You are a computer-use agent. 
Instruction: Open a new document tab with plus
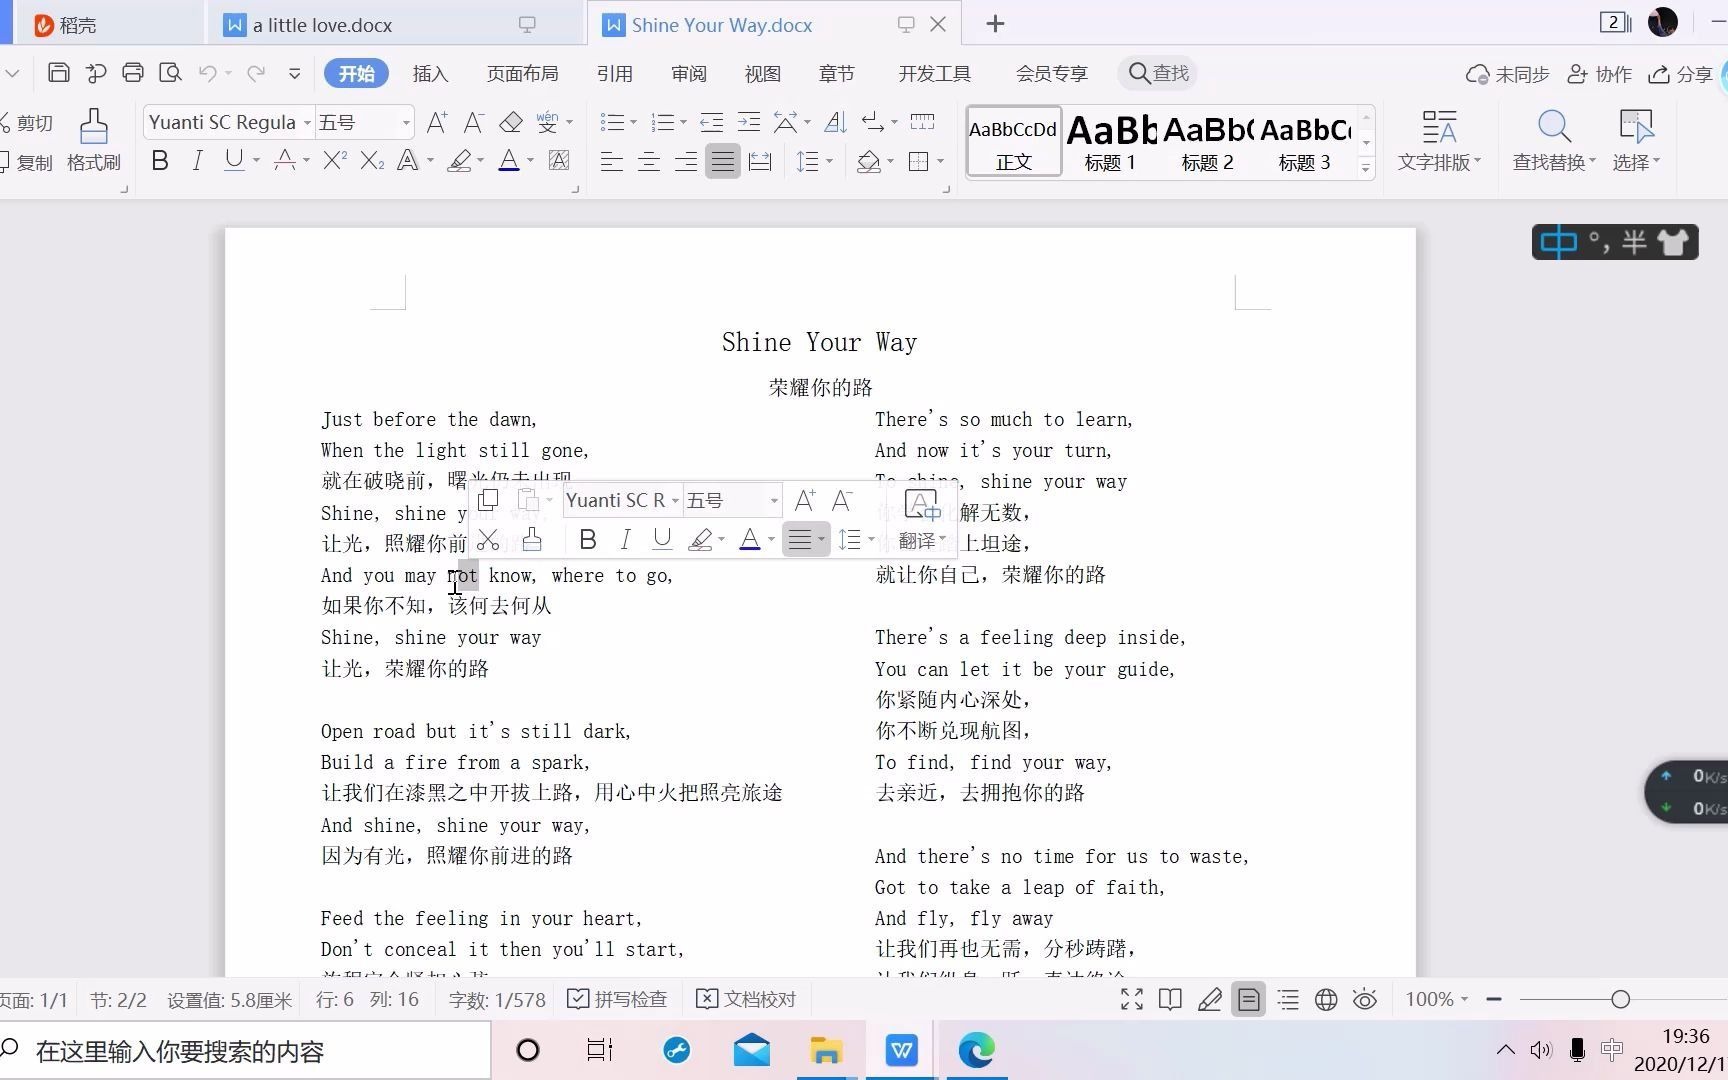point(995,24)
